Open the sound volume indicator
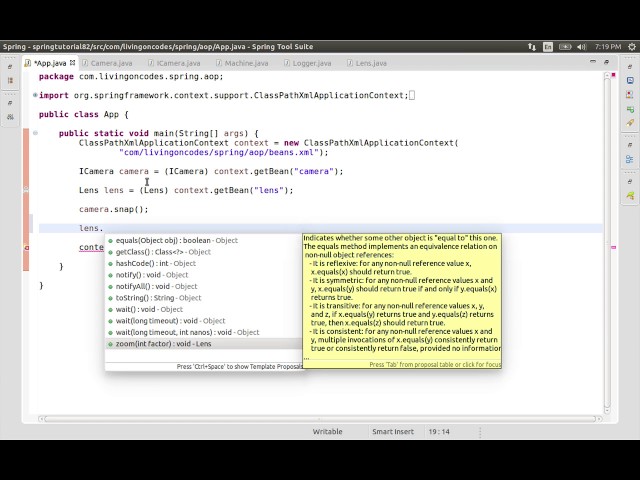The width and height of the screenshot is (640, 480). pyautogui.click(x=582, y=47)
